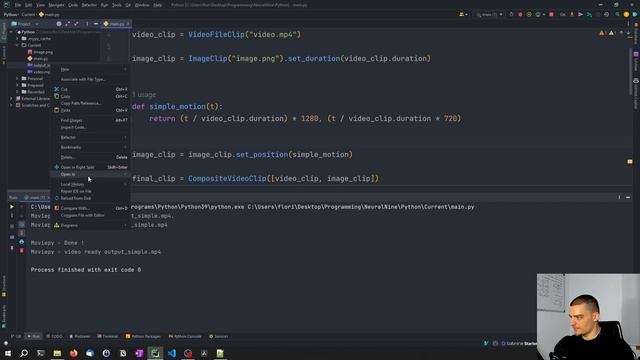Image resolution: width=640 pixels, height=360 pixels.
Task: Click the Git push arrow icon
Action: point(580,14)
